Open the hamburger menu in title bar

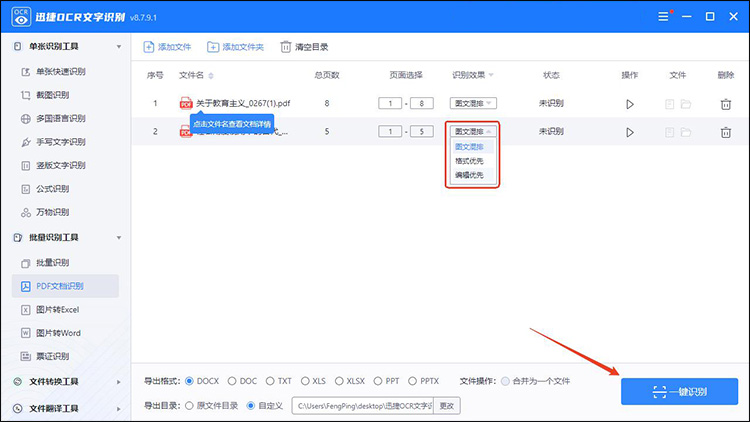coord(663,17)
